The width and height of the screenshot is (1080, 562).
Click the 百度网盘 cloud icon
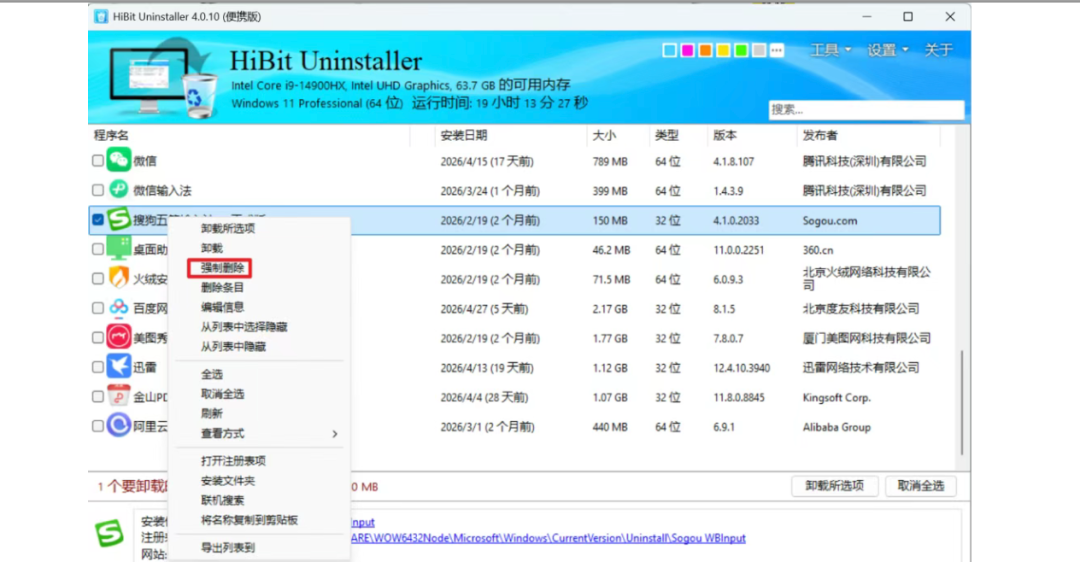[118, 308]
